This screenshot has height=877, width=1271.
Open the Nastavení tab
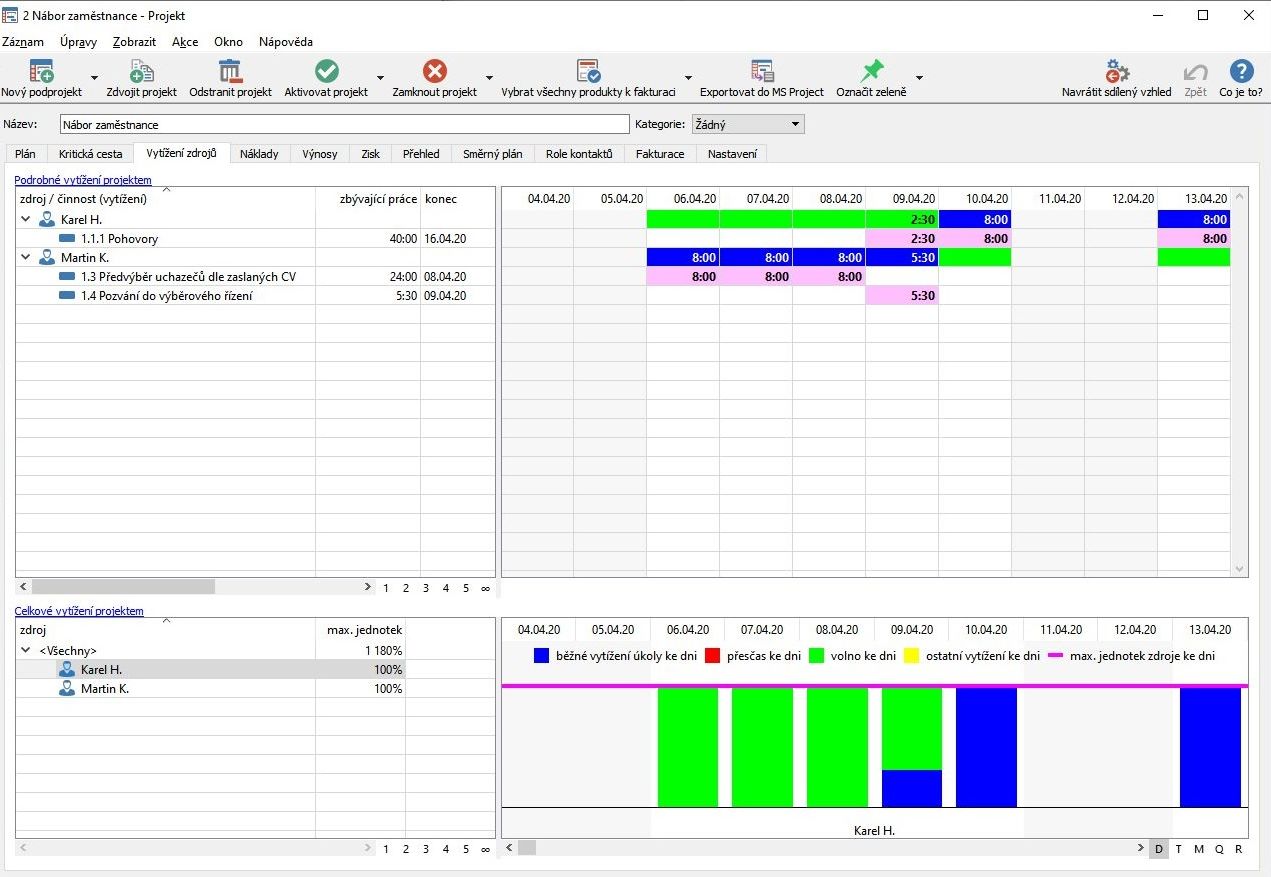click(732, 154)
